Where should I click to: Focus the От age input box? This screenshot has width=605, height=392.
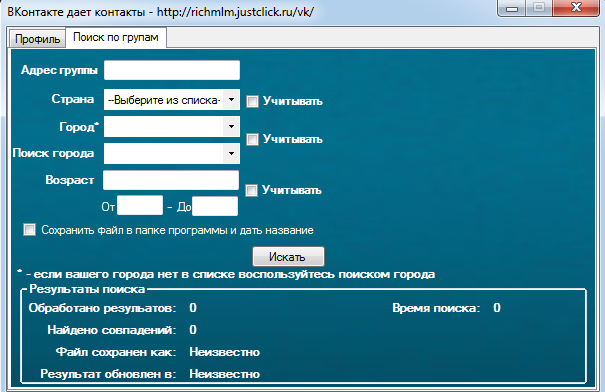point(140,206)
